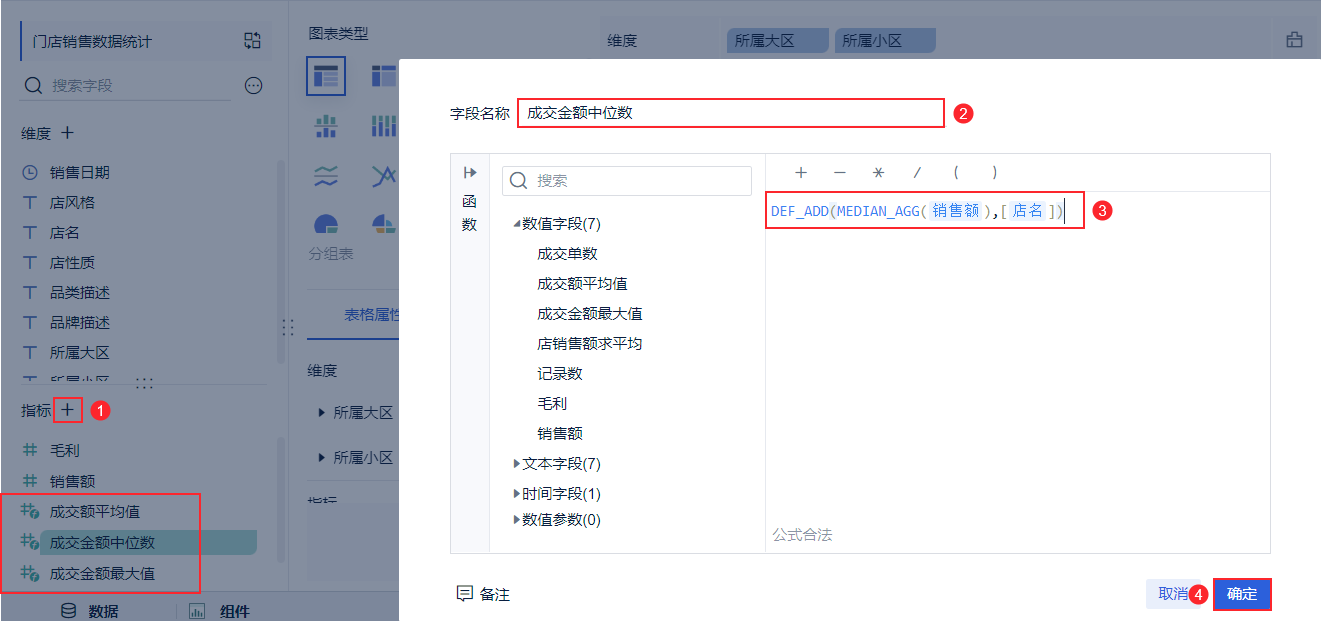The width and height of the screenshot is (1321, 621).
Task: Select 销售额 in the dialog field tree
Action: coord(559,434)
